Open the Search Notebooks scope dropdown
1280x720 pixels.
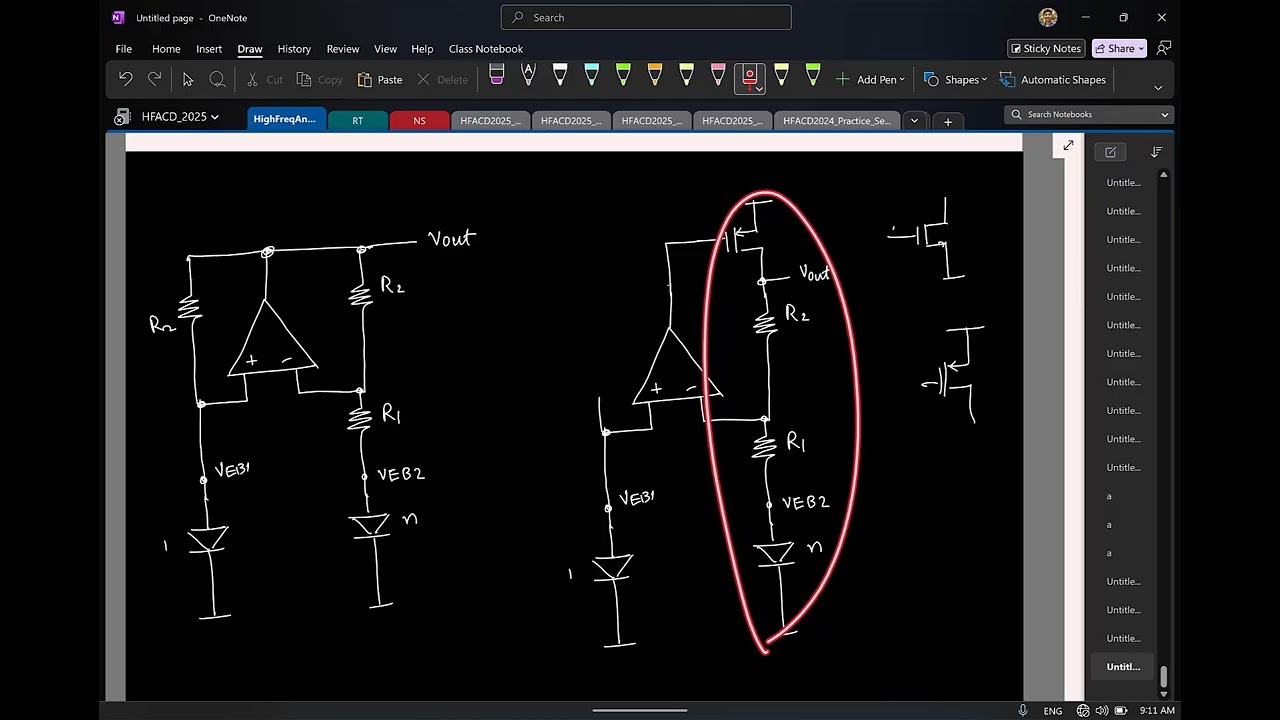tap(1165, 114)
